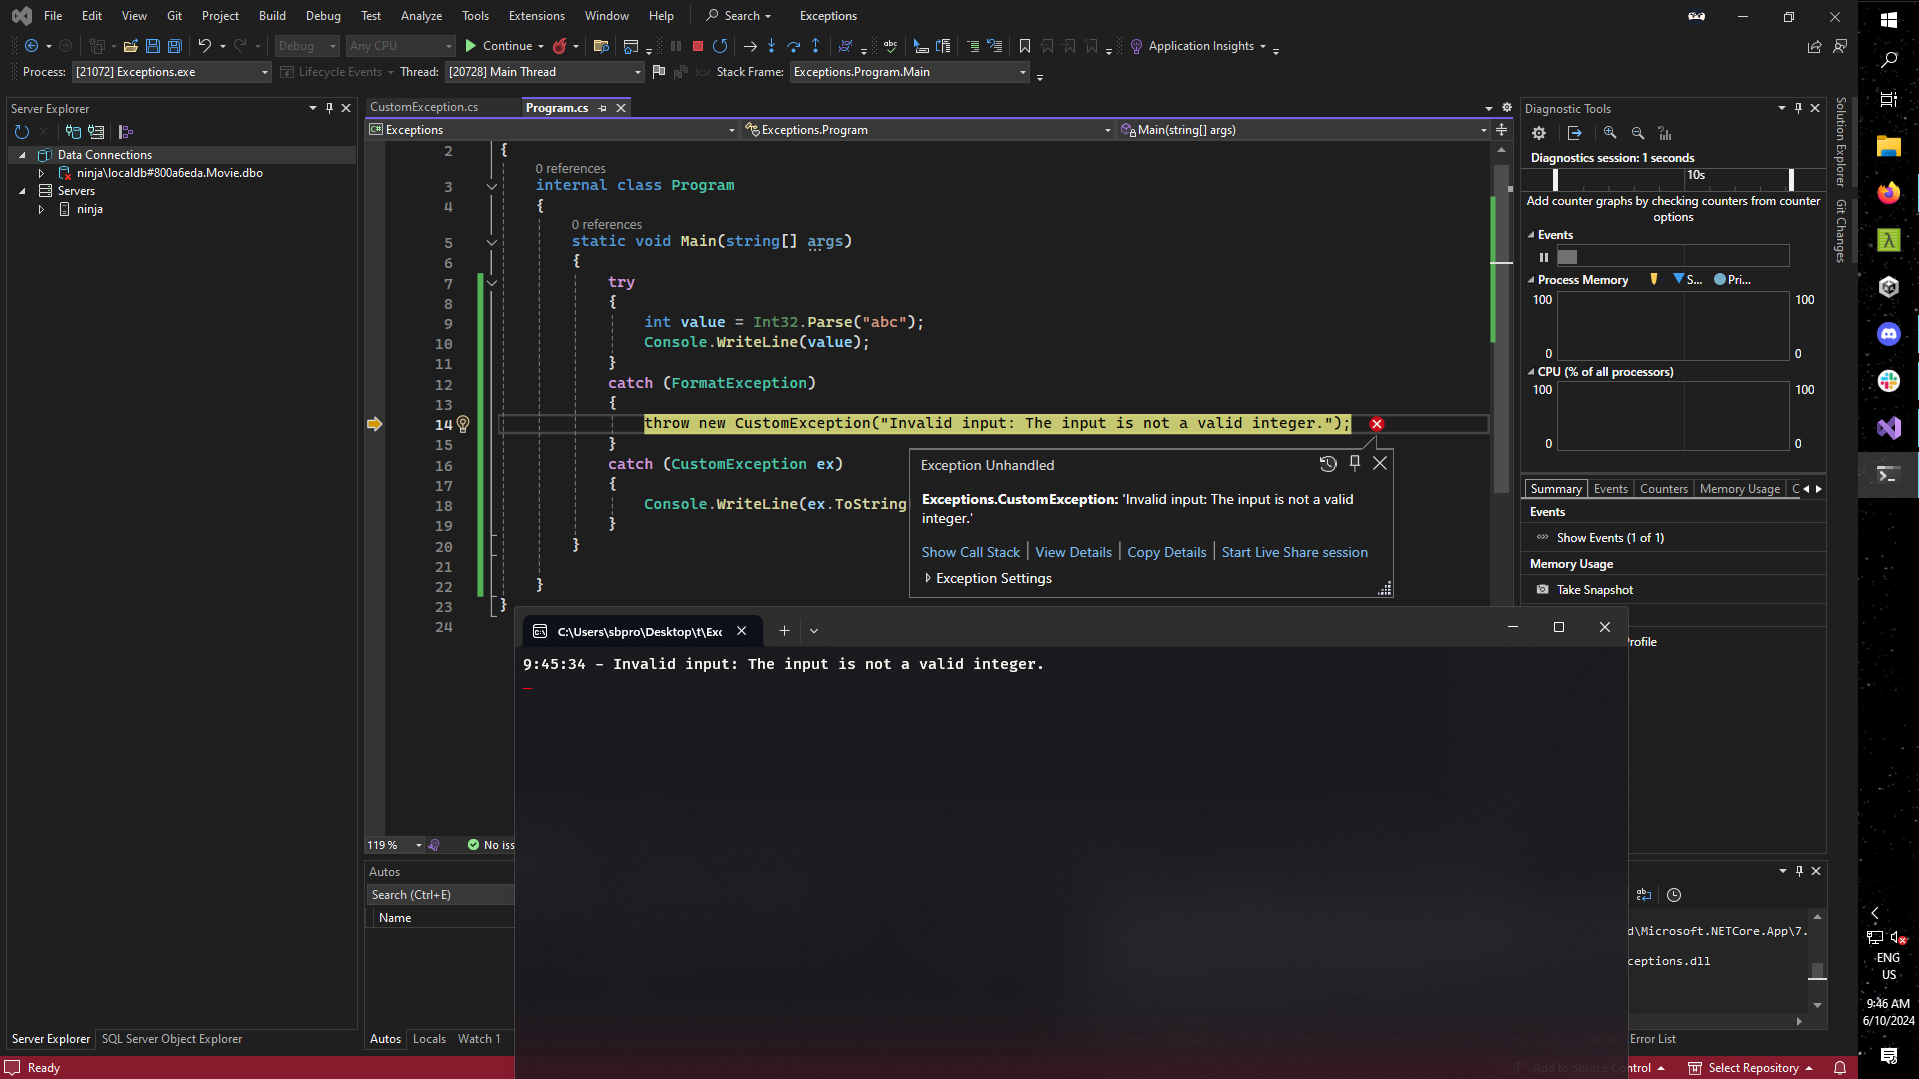
Task: Click the Step Over icon
Action: click(794, 46)
